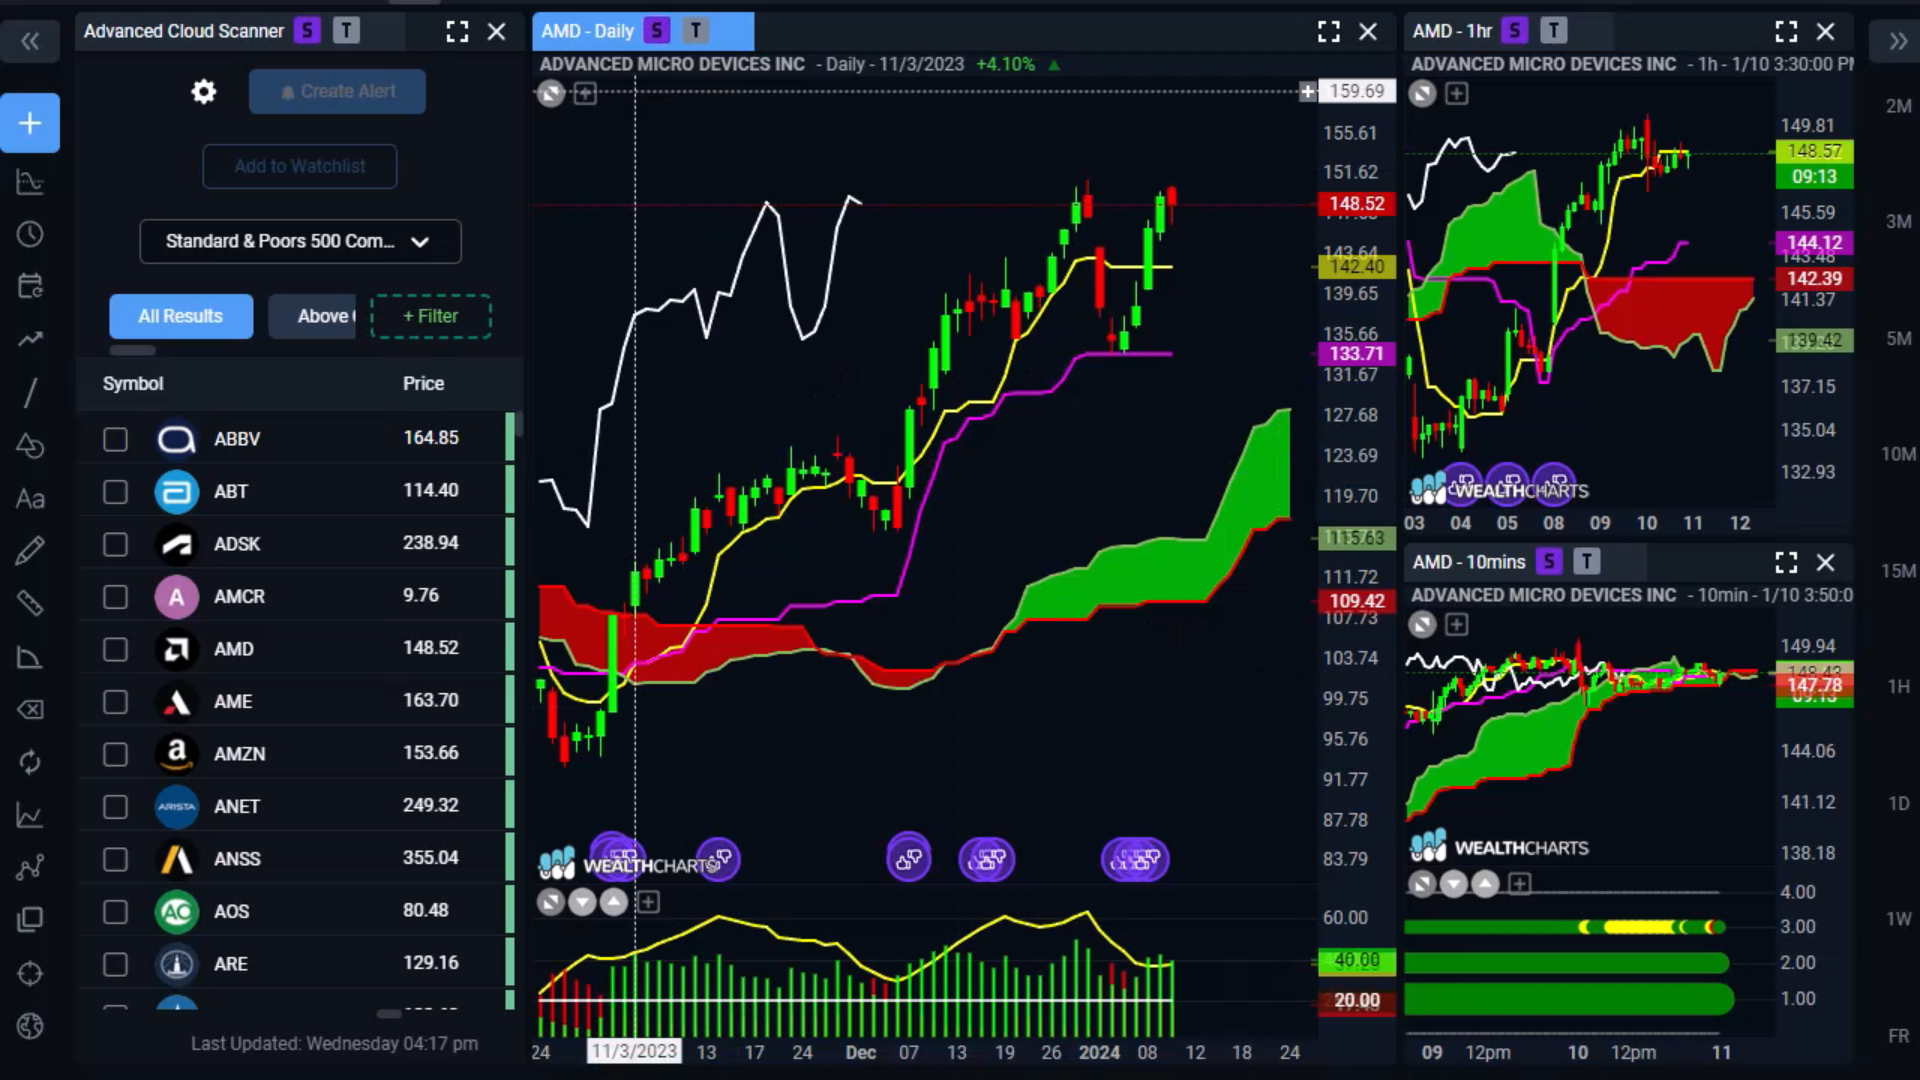Screen dimensions: 1920x1080
Task: Check the ANSS row checkbox
Action: pyautogui.click(x=115, y=859)
